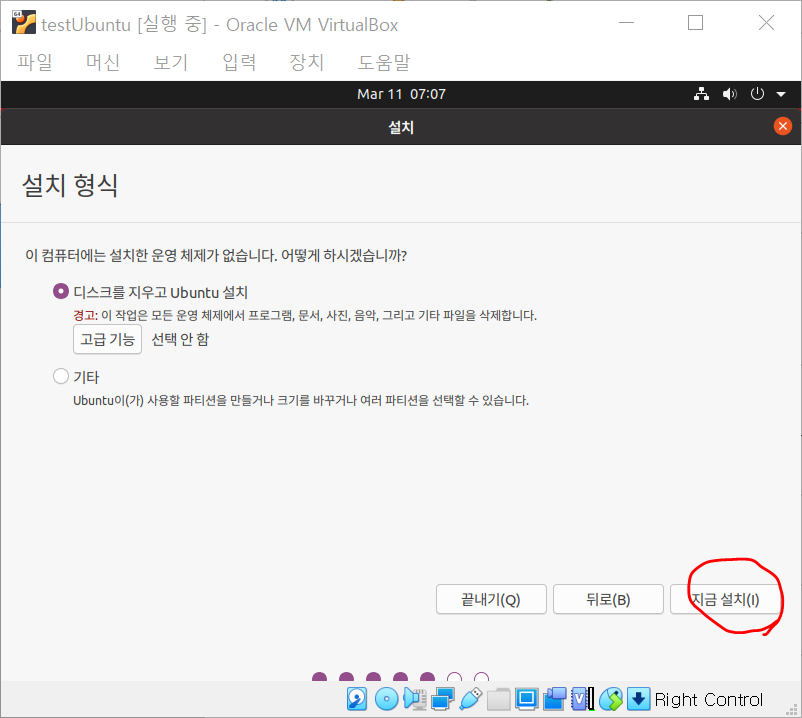Click the Ubuntu network status icon
The width and height of the screenshot is (802, 718).
701,94
